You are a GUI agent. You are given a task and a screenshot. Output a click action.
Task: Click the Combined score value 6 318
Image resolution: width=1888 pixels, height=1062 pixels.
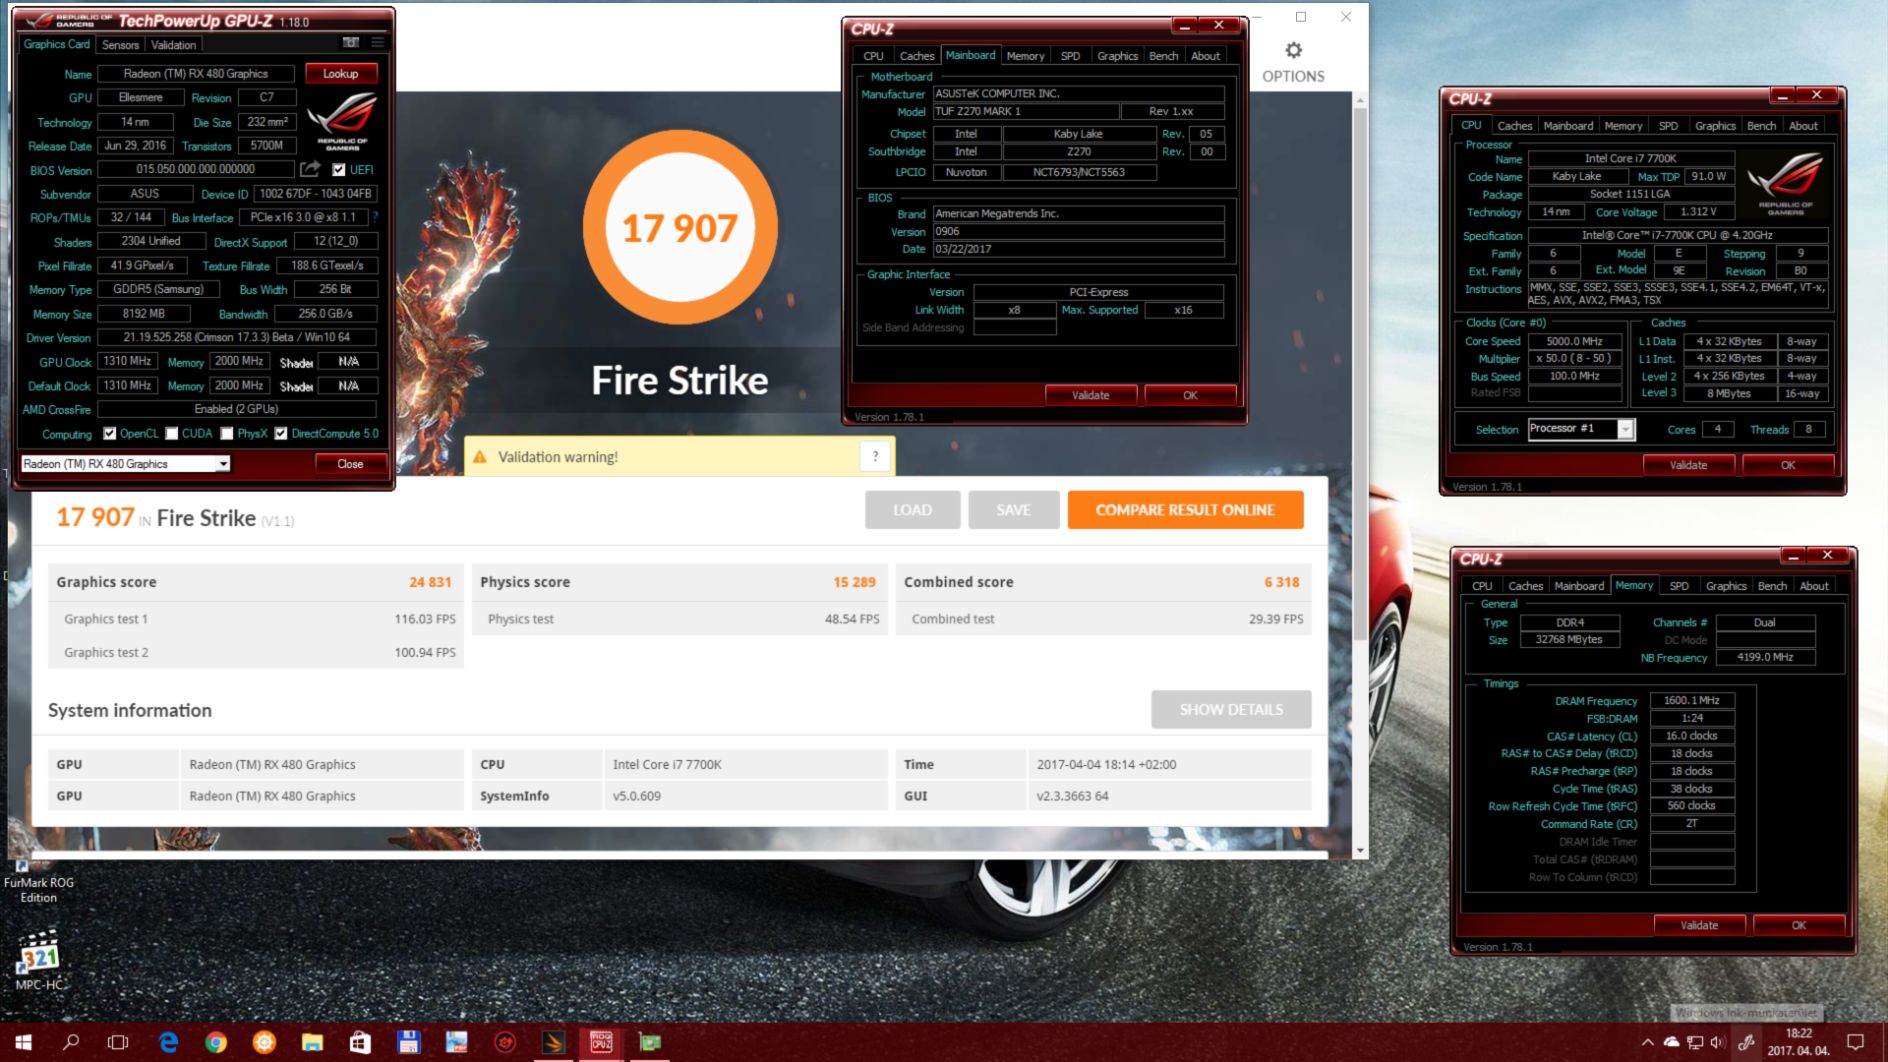point(1282,582)
